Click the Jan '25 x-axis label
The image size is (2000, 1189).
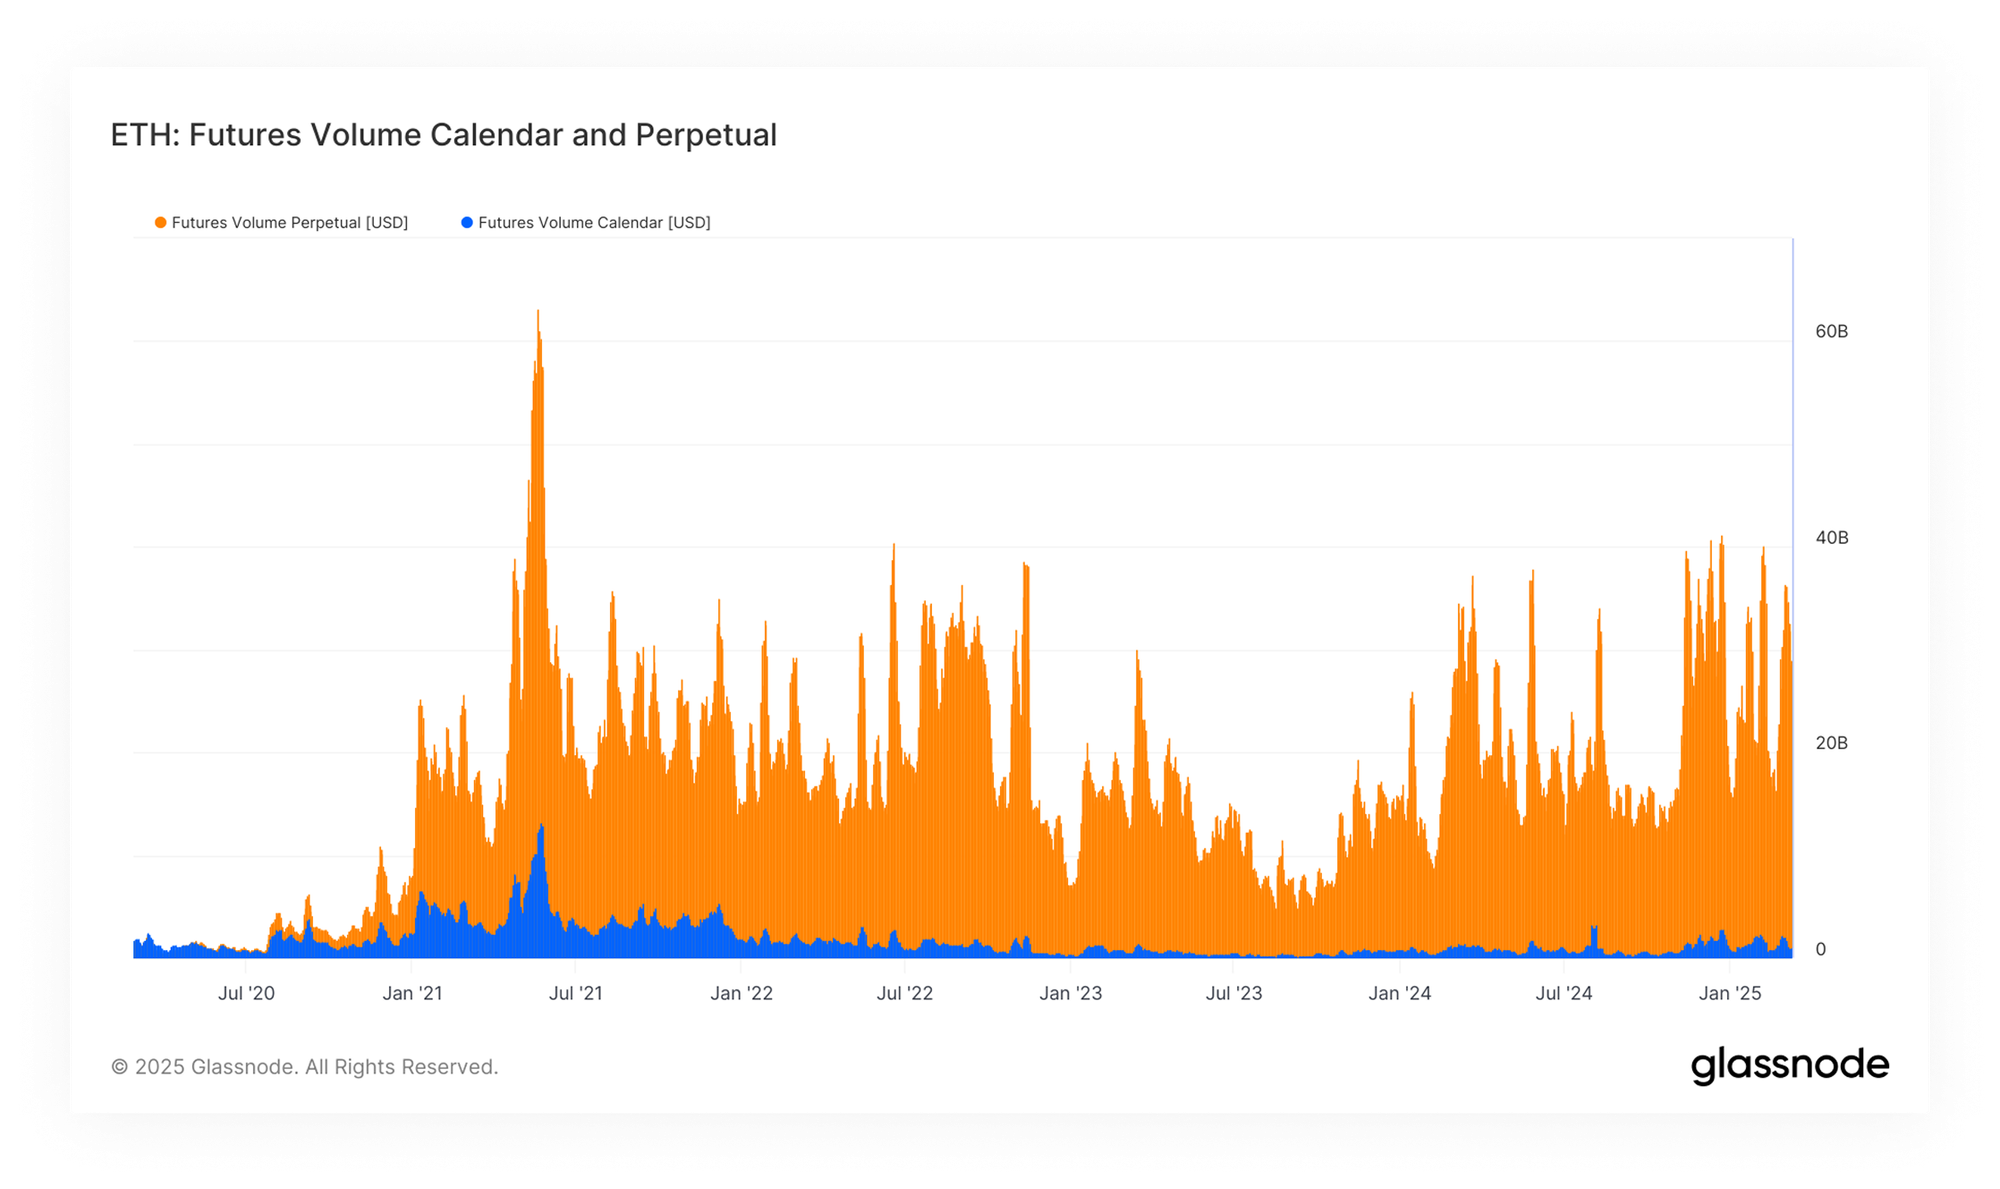pyautogui.click(x=1730, y=993)
